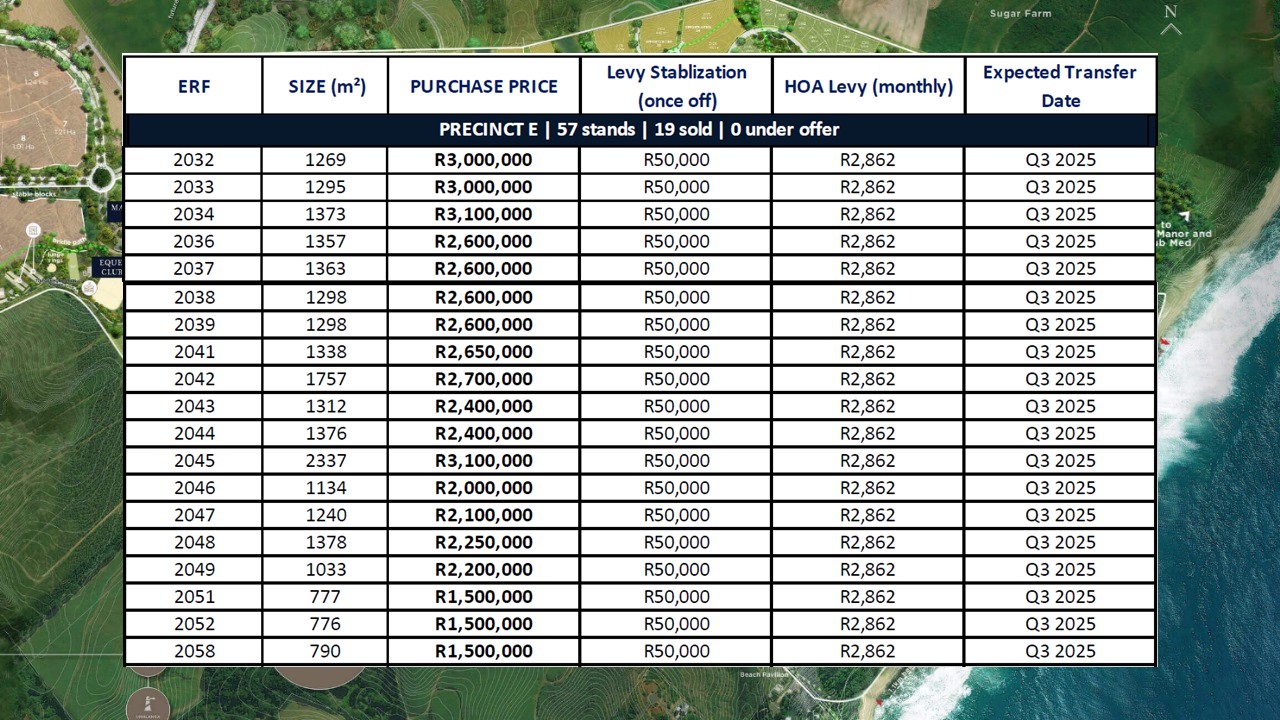This screenshot has height=720, width=1280.
Task: Click ERF number 2037
Action: click(x=194, y=268)
